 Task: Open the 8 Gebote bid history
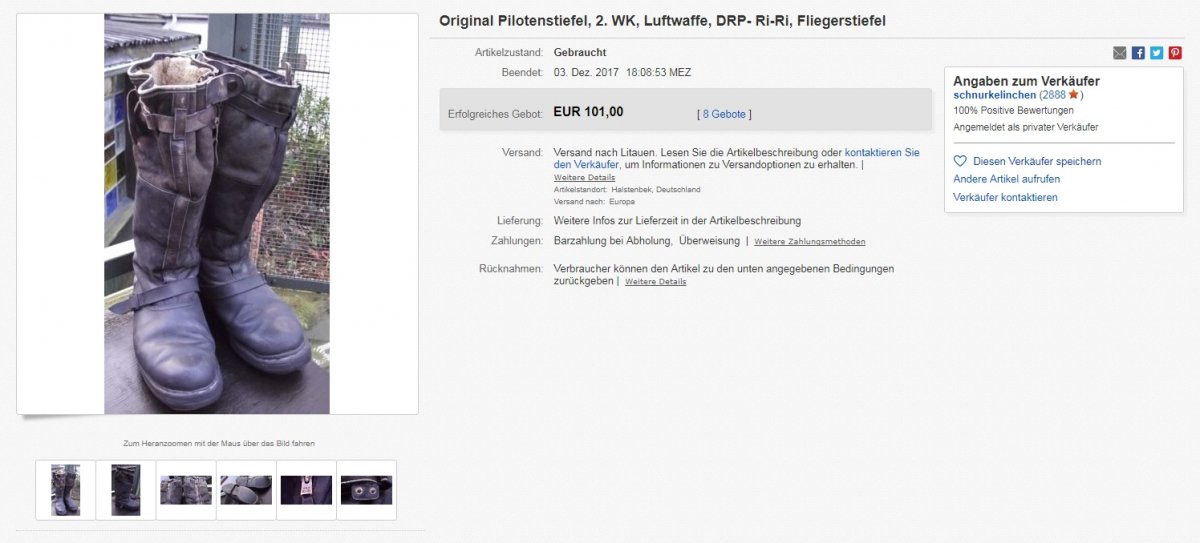point(724,114)
